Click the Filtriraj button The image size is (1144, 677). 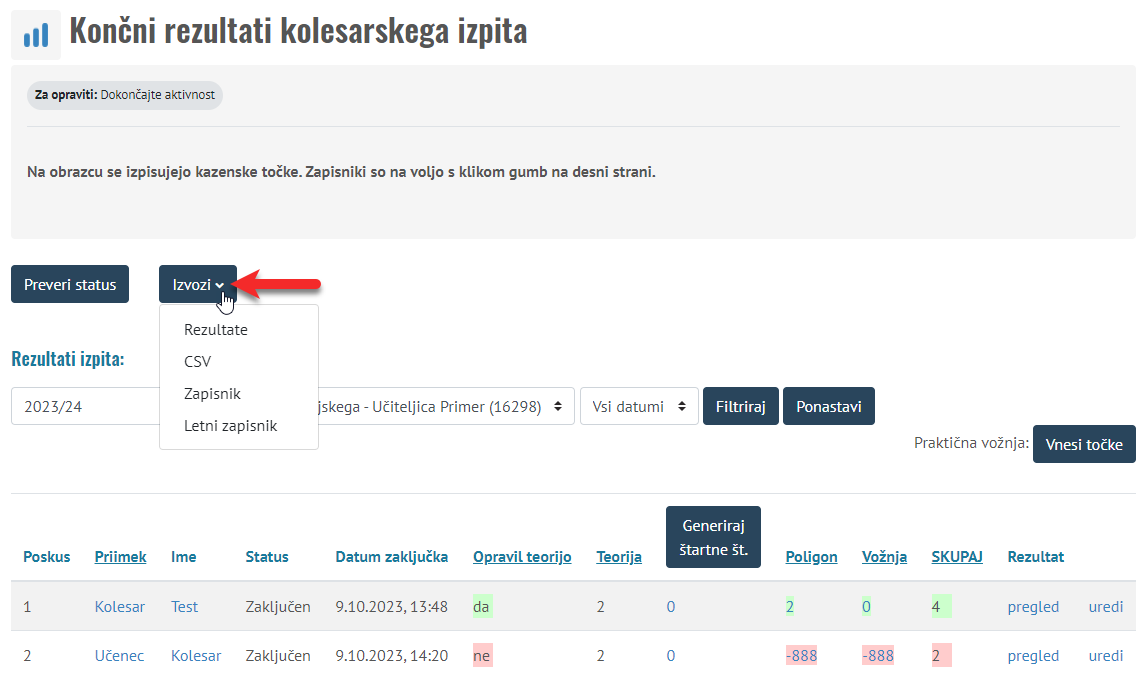[x=740, y=407]
